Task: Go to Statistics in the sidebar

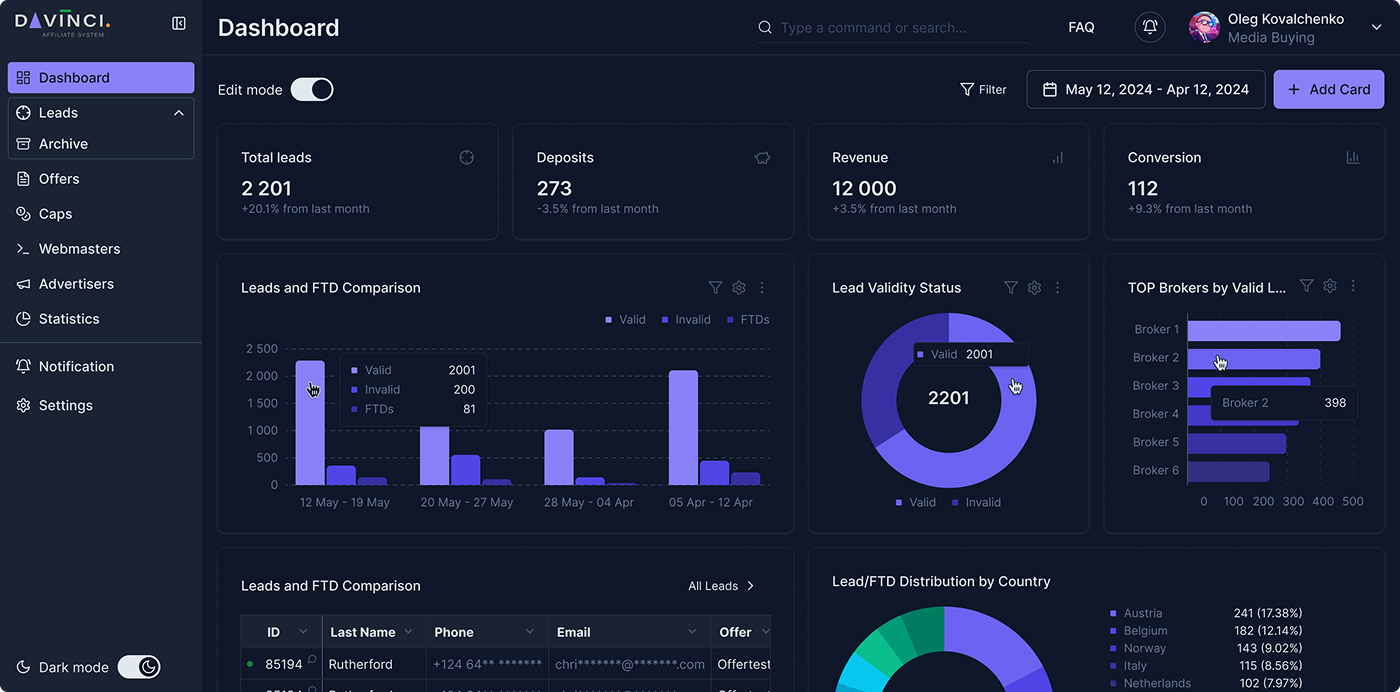Action: 69,319
